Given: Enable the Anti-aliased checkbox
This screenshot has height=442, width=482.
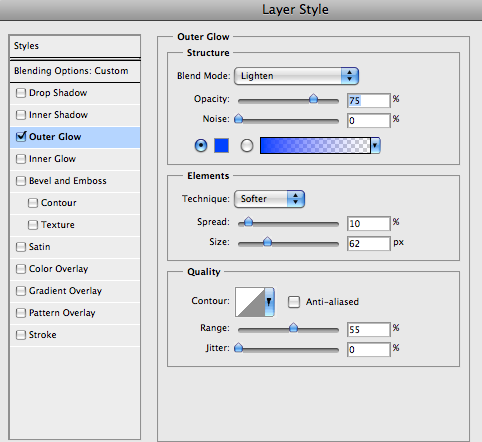Looking at the screenshot, I should [x=294, y=302].
